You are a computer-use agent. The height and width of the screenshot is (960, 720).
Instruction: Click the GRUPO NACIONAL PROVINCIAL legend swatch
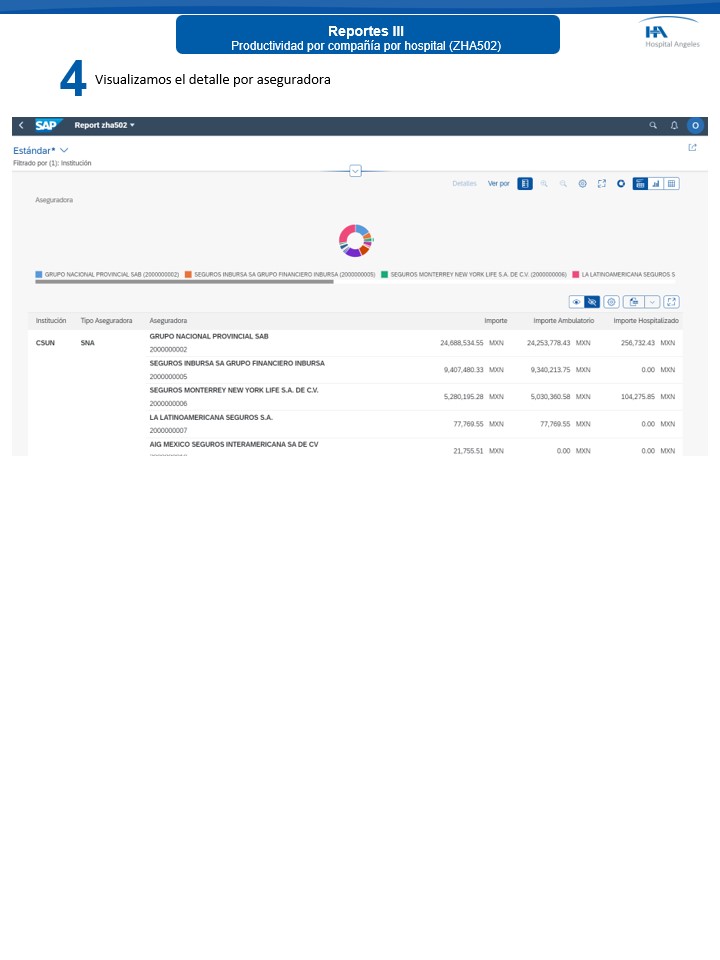(39, 274)
